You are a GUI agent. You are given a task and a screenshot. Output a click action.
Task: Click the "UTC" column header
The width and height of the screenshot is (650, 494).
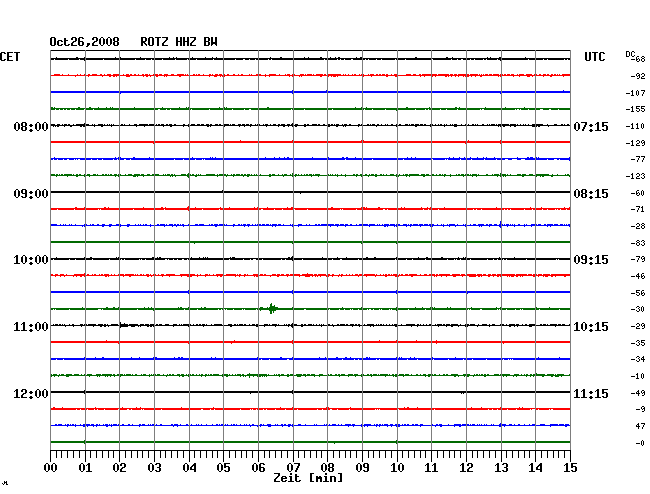pos(594,57)
